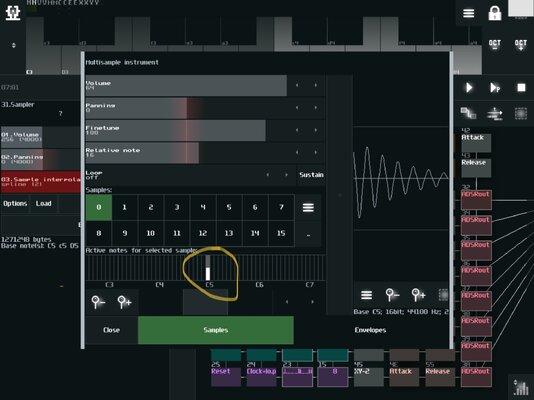Switch to the Samples tab
The height and width of the screenshot is (400, 534).
coord(216,330)
